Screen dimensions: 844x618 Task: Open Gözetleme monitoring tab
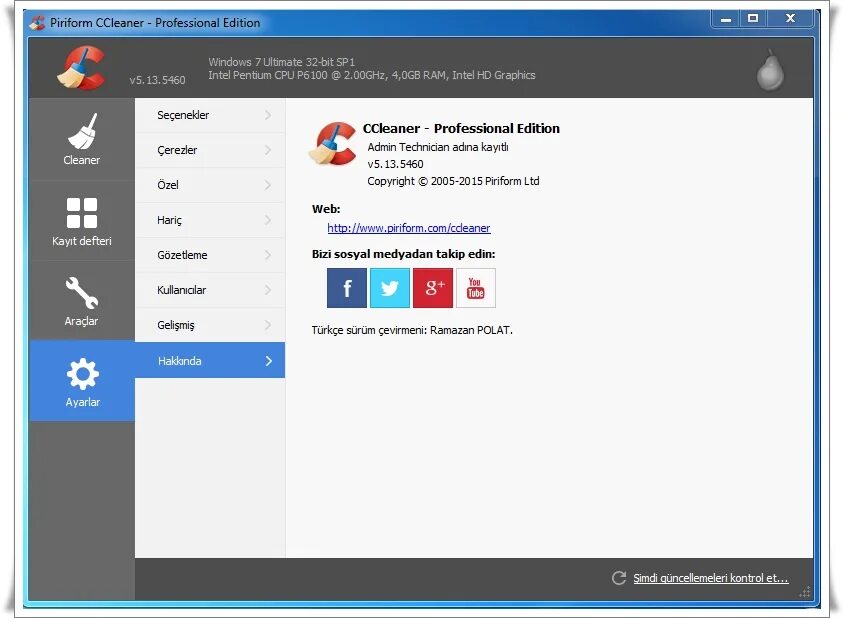pos(210,255)
